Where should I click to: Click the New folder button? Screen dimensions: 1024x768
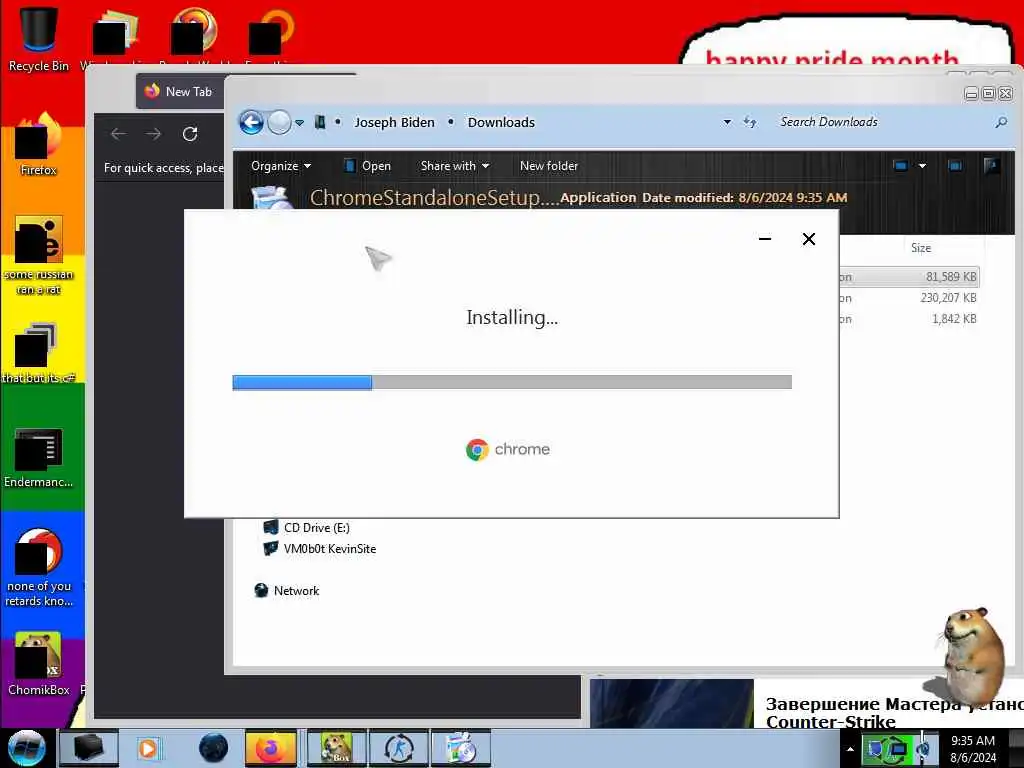[549, 166]
